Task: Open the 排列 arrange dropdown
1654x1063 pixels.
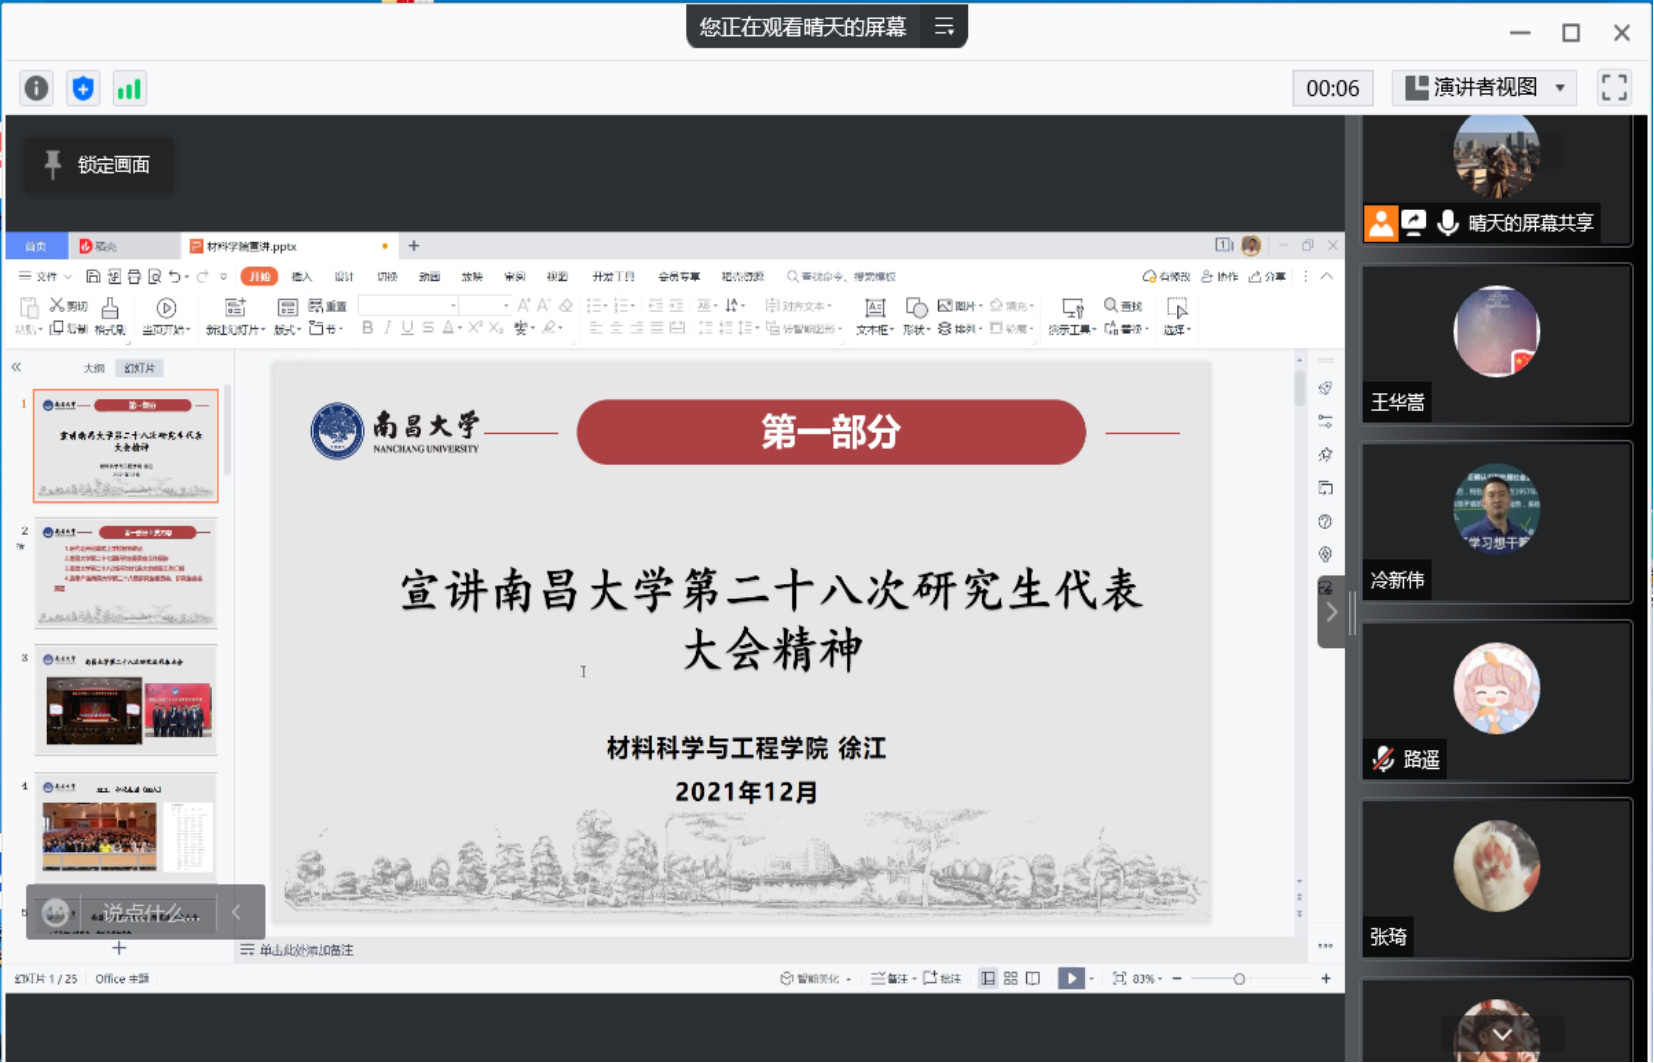Action: 960,328
